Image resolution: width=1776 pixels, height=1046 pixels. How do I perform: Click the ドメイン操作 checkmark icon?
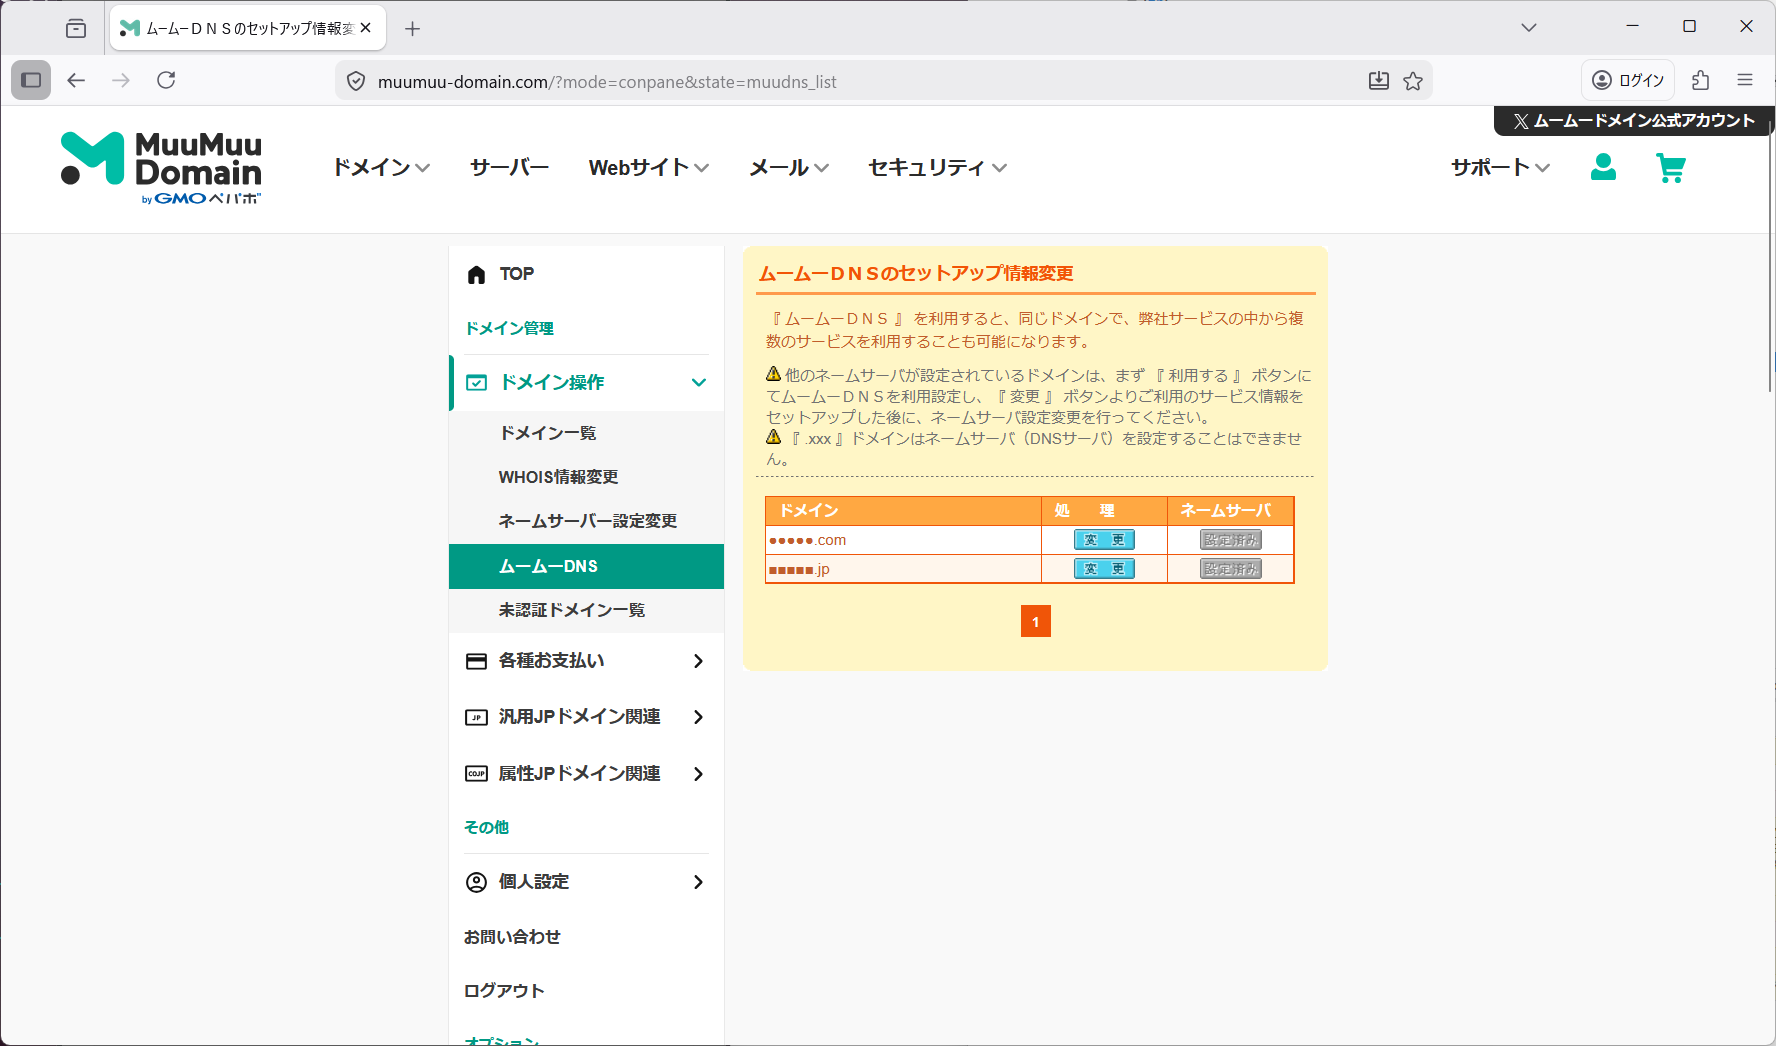click(x=477, y=382)
